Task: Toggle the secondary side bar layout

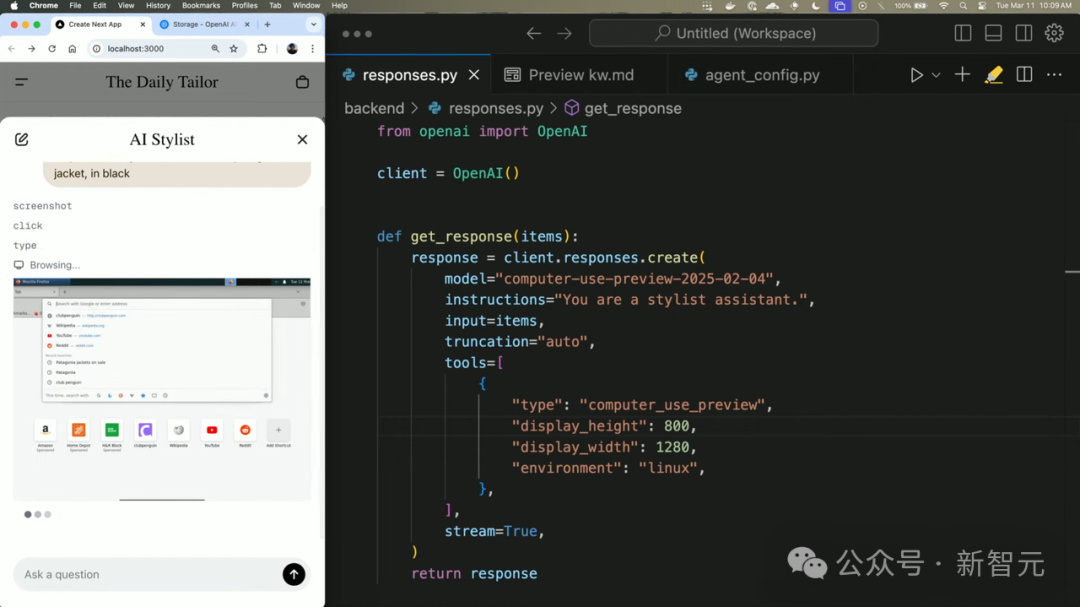Action: point(1023,32)
